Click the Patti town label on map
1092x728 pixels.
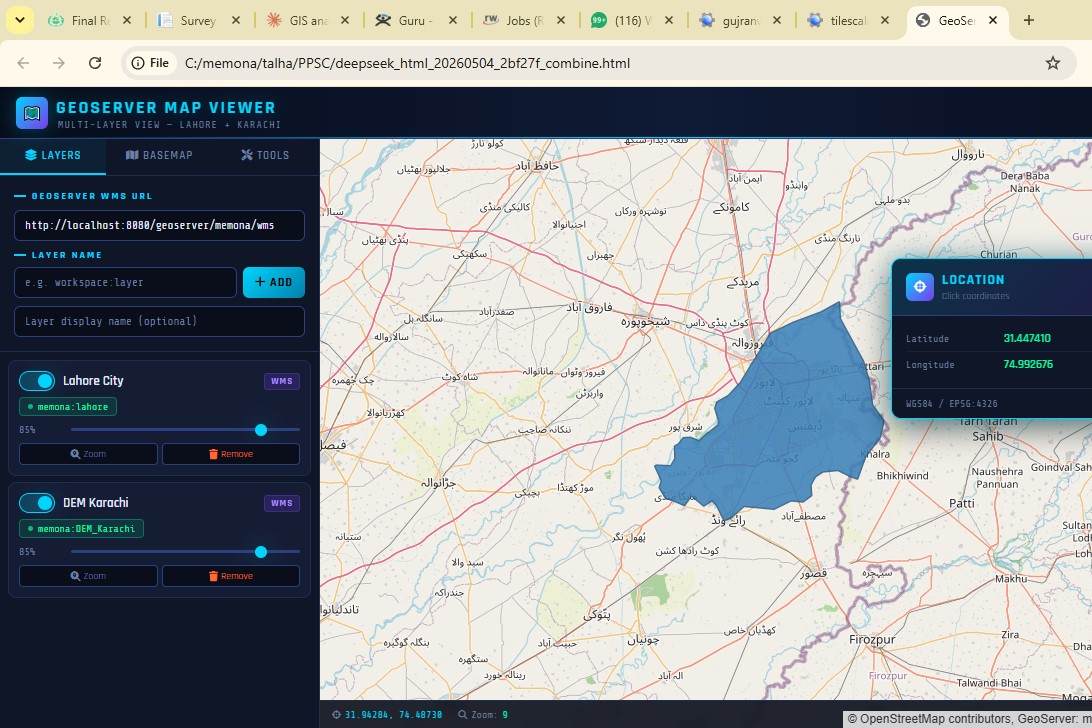click(x=962, y=503)
